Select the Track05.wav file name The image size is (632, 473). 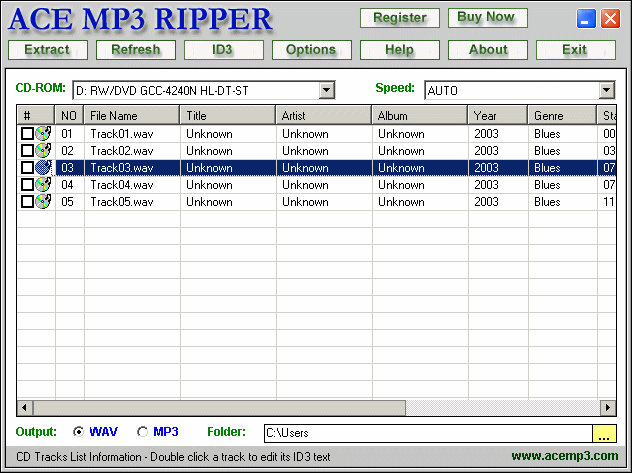pyautogui.click(x=122, y=201)
